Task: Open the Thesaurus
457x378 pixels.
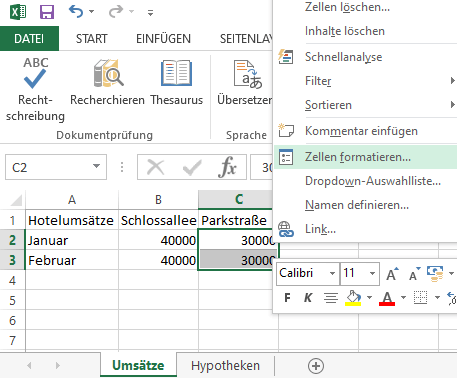Action: [176, 82]
